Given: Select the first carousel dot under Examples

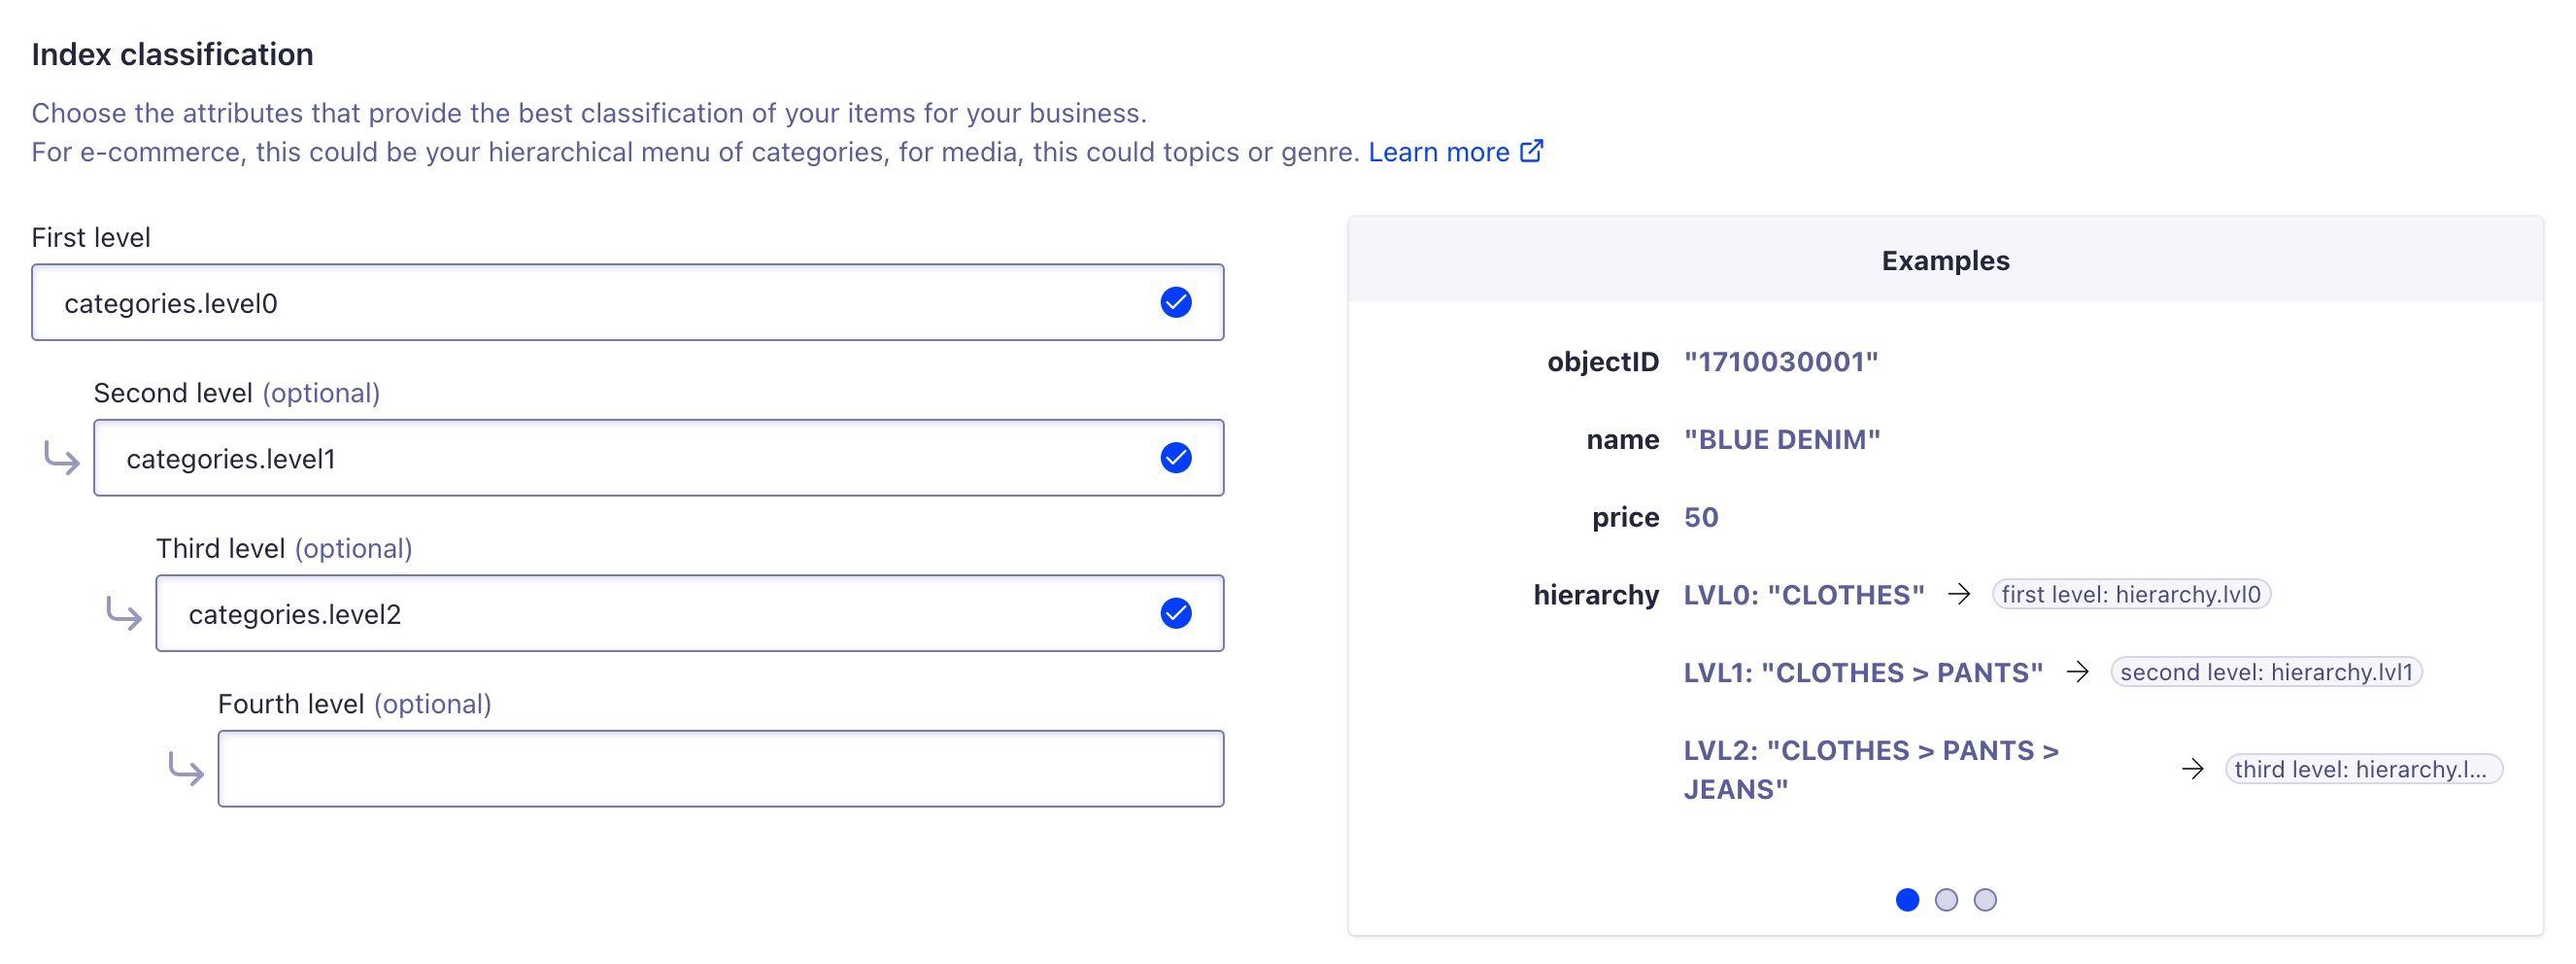Looking at the screenshot, I should tap(1910, 900).
